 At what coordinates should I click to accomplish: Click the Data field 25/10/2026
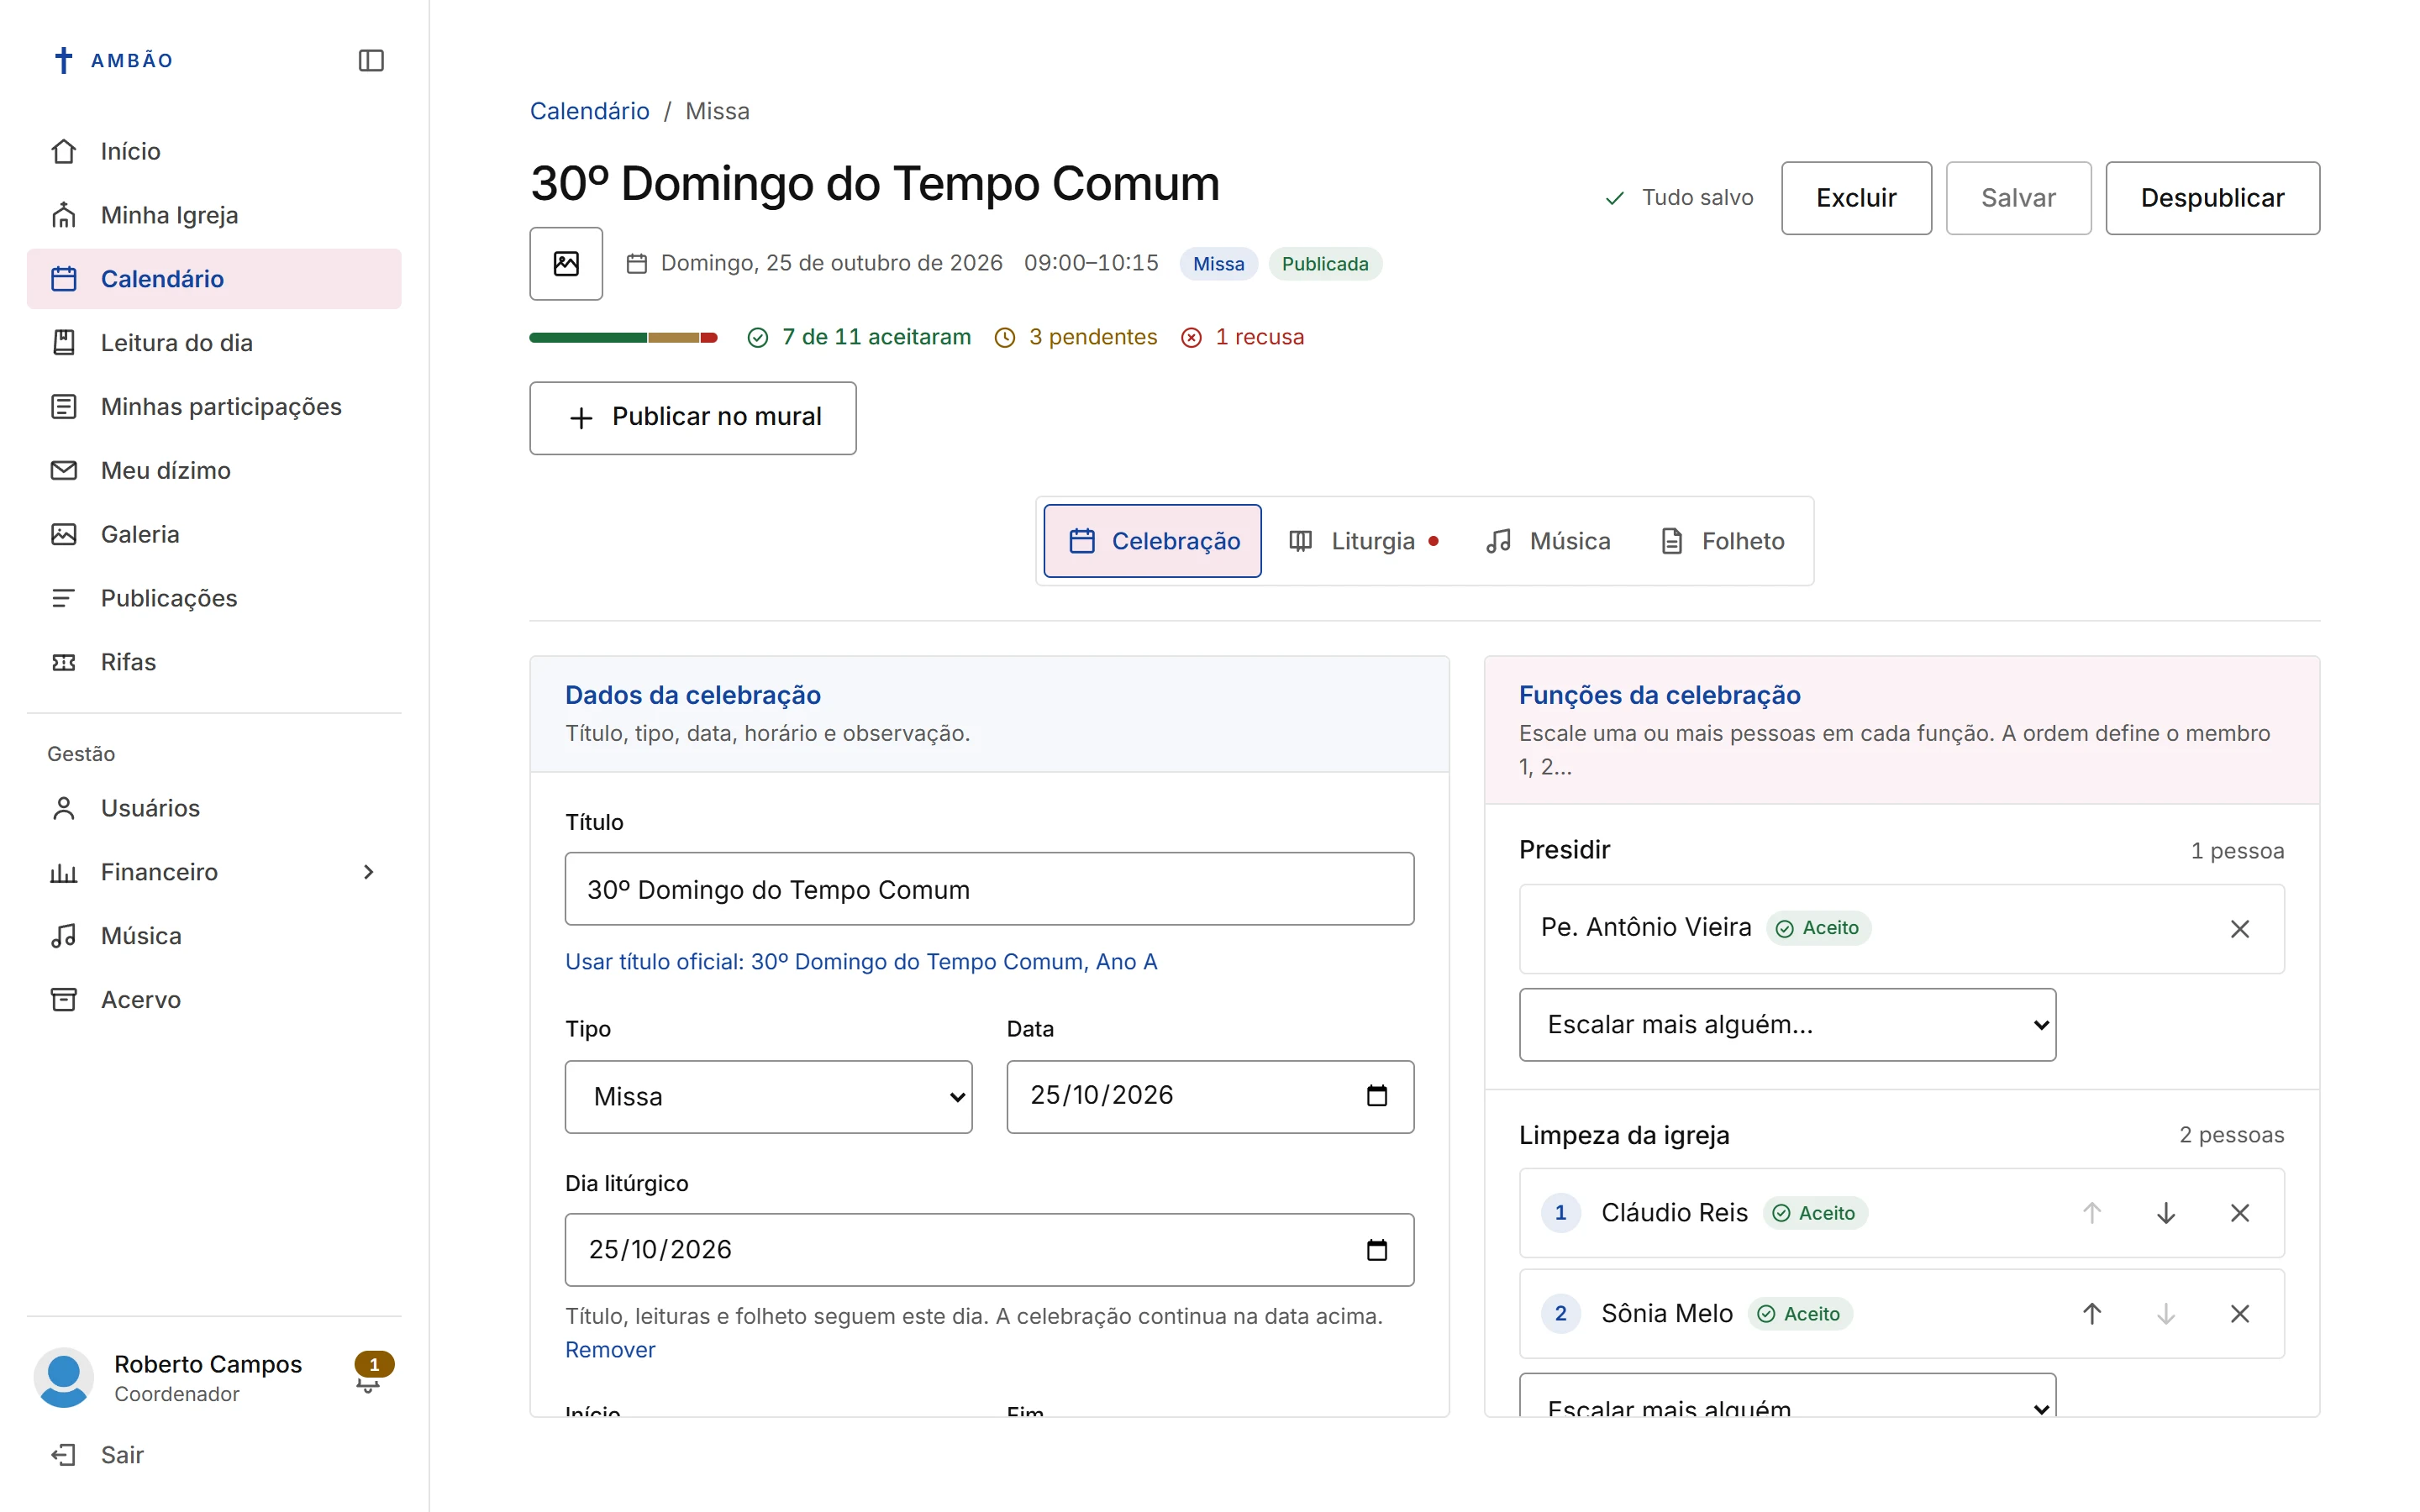pos(1210,1097)
